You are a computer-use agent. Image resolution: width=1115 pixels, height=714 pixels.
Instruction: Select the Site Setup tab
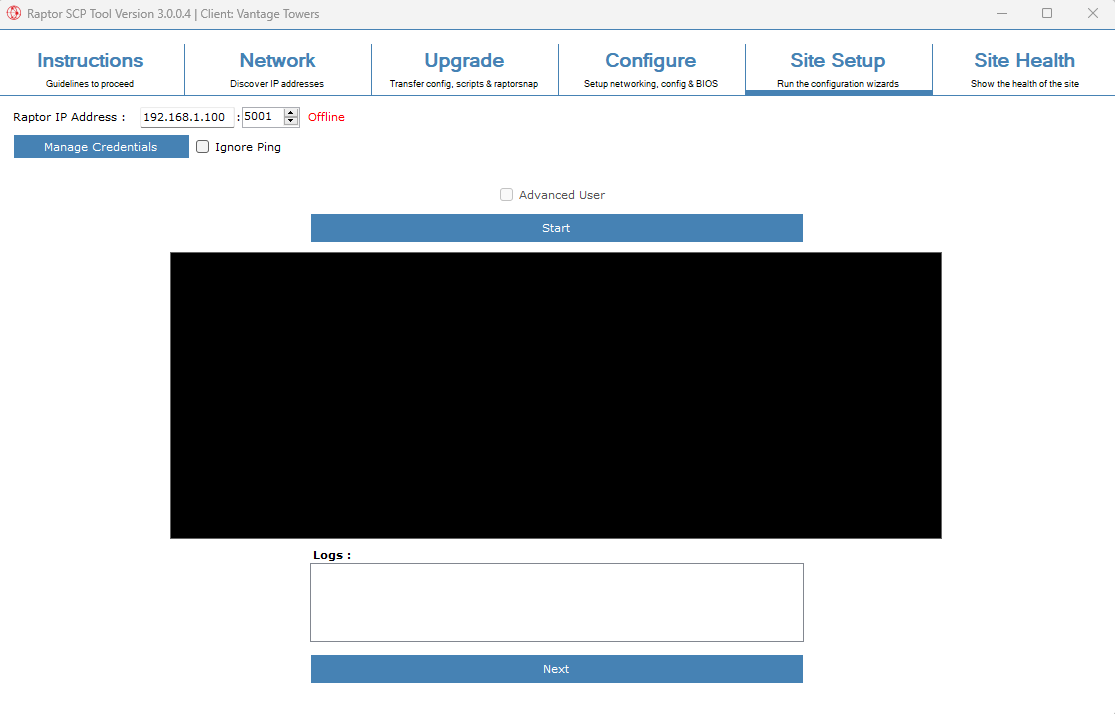838,60
